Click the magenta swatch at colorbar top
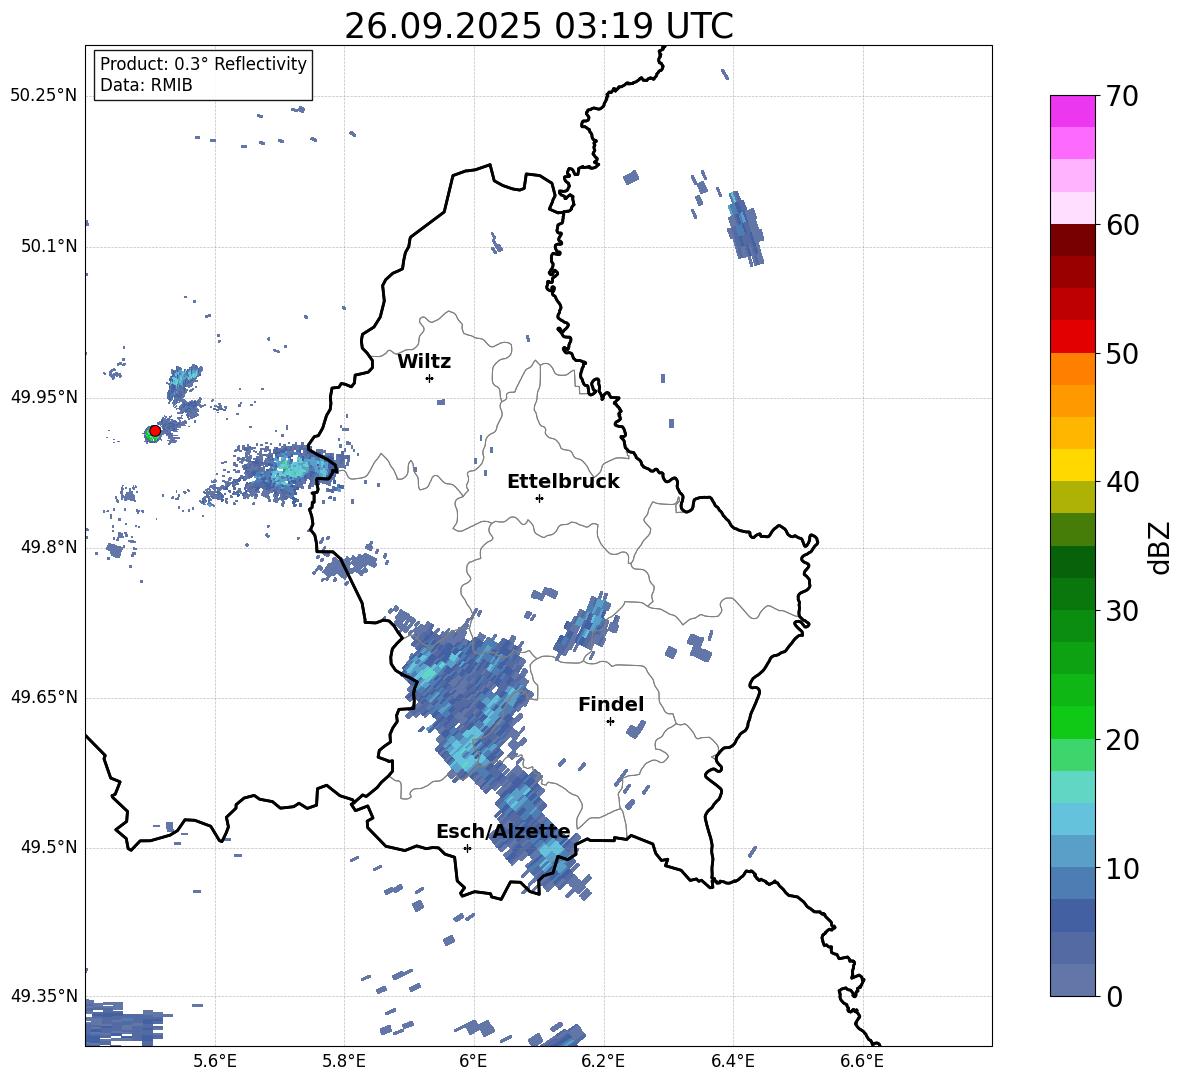Image resolution: width=1184 pixels, height=1081 pixels. 1072,111
